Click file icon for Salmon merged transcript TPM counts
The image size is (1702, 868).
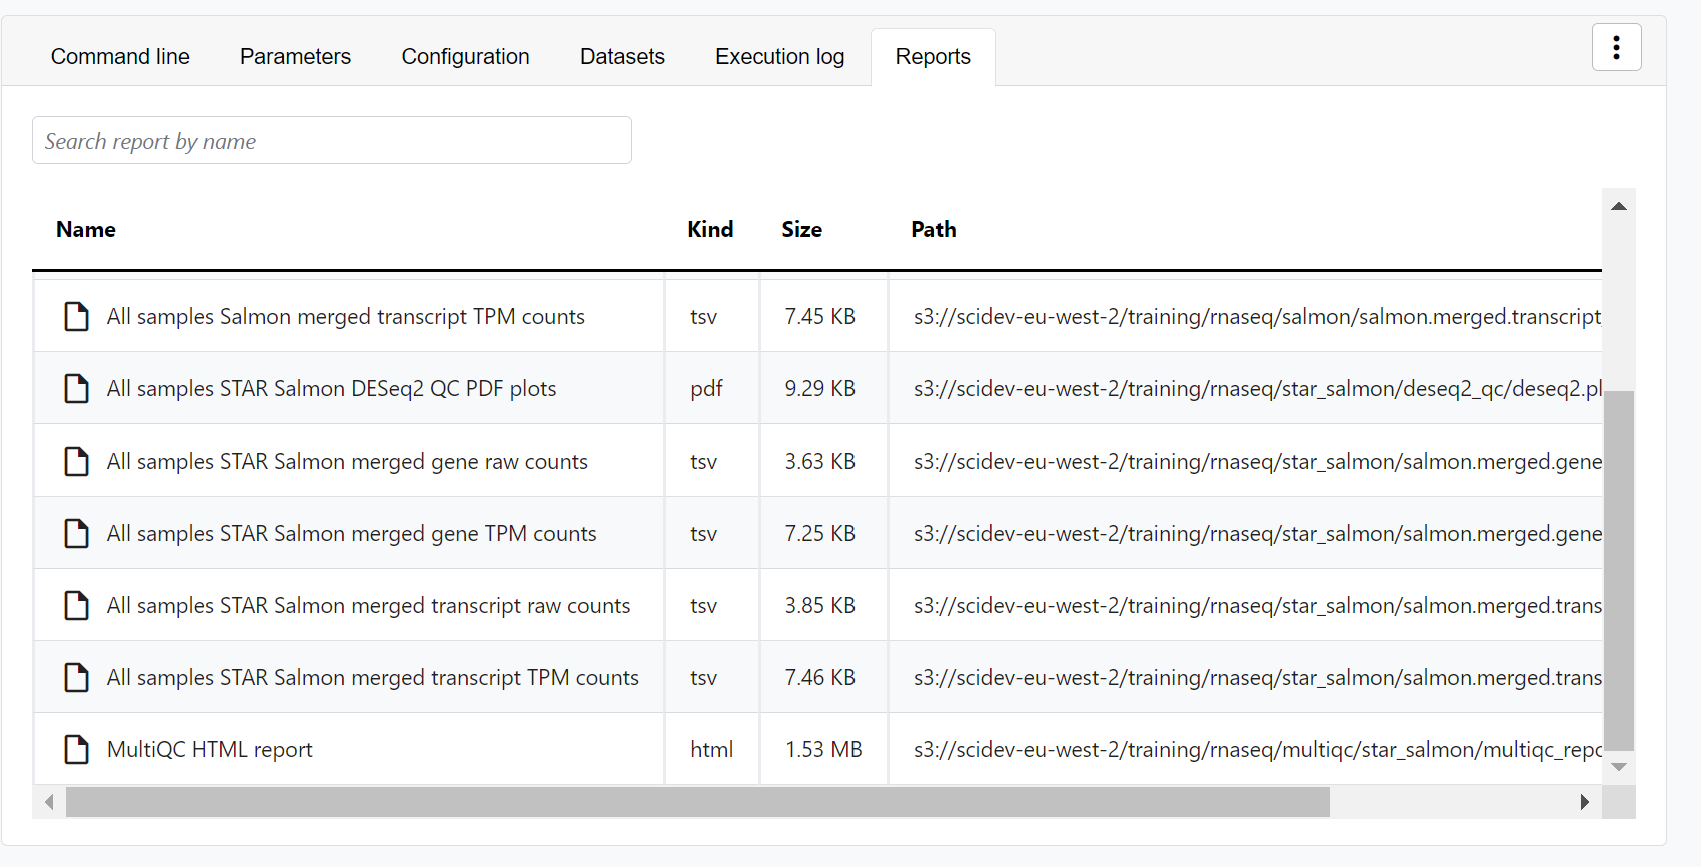point(76,317)
